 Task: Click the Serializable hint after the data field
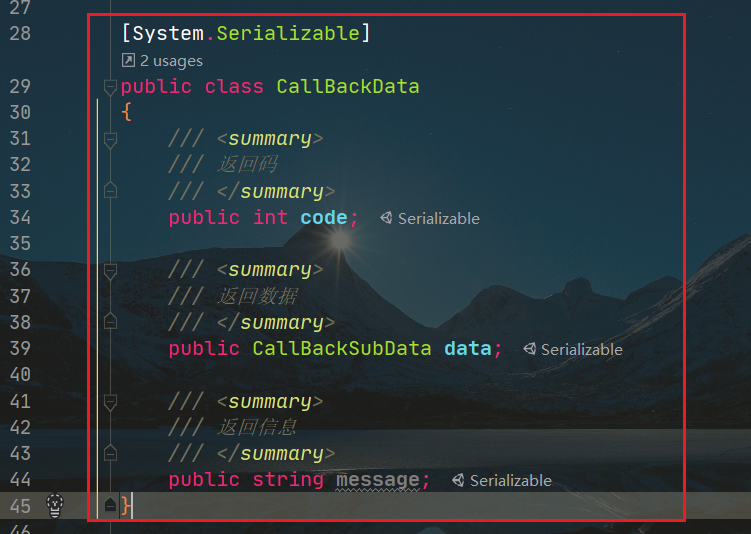pyautogui.click(x=581, y=350)
